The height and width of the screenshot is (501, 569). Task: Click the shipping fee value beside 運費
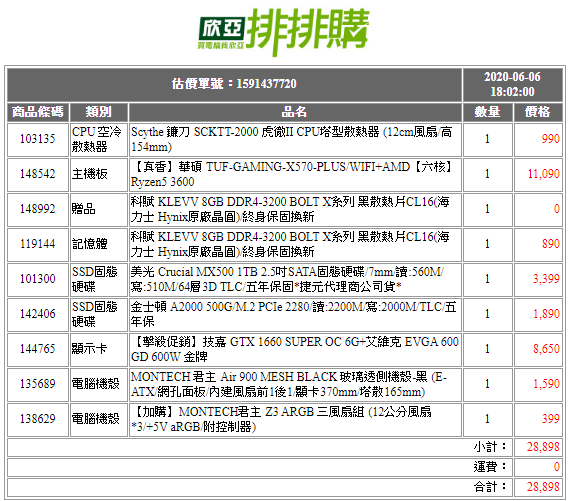[557, 467]
